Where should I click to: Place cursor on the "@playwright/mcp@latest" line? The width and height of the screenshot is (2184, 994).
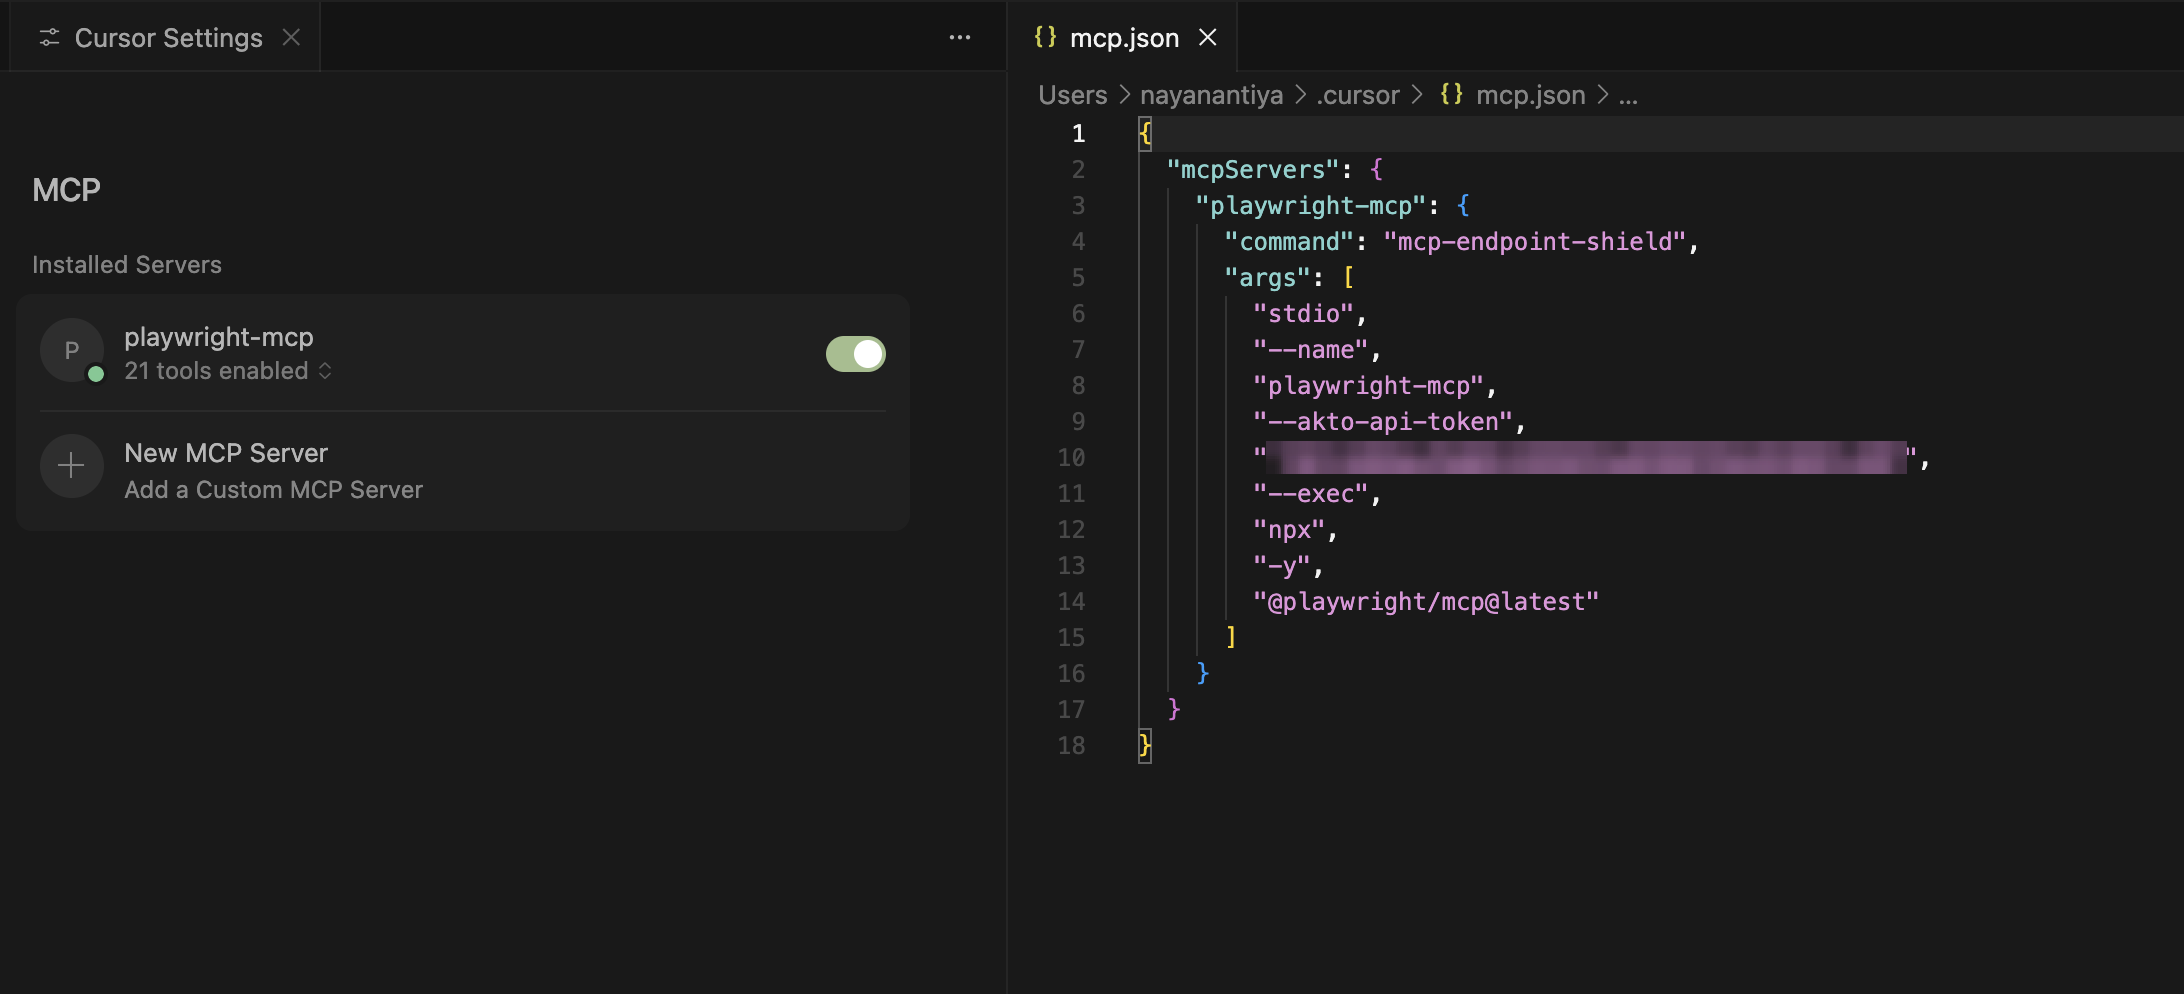pyautogui.click(x=1425, y=602)
